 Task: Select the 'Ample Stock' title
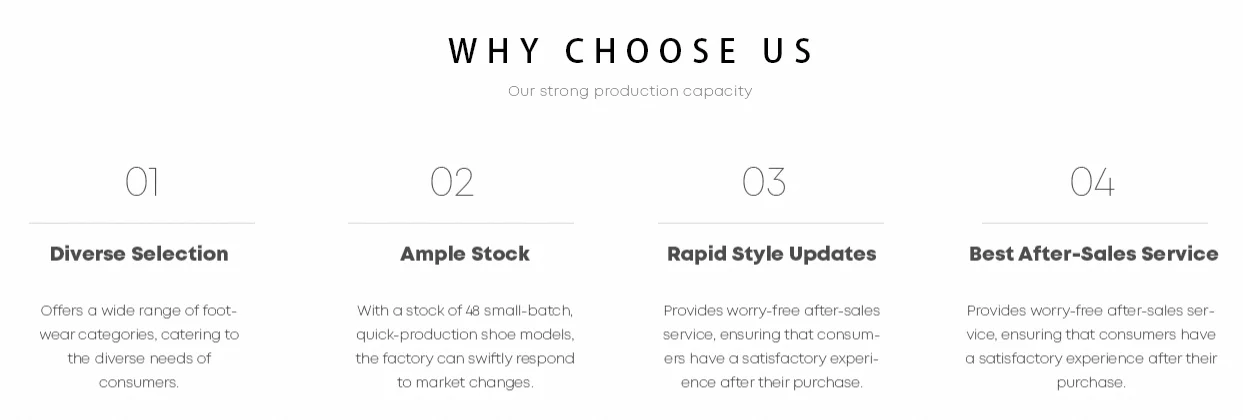(465, 254)
